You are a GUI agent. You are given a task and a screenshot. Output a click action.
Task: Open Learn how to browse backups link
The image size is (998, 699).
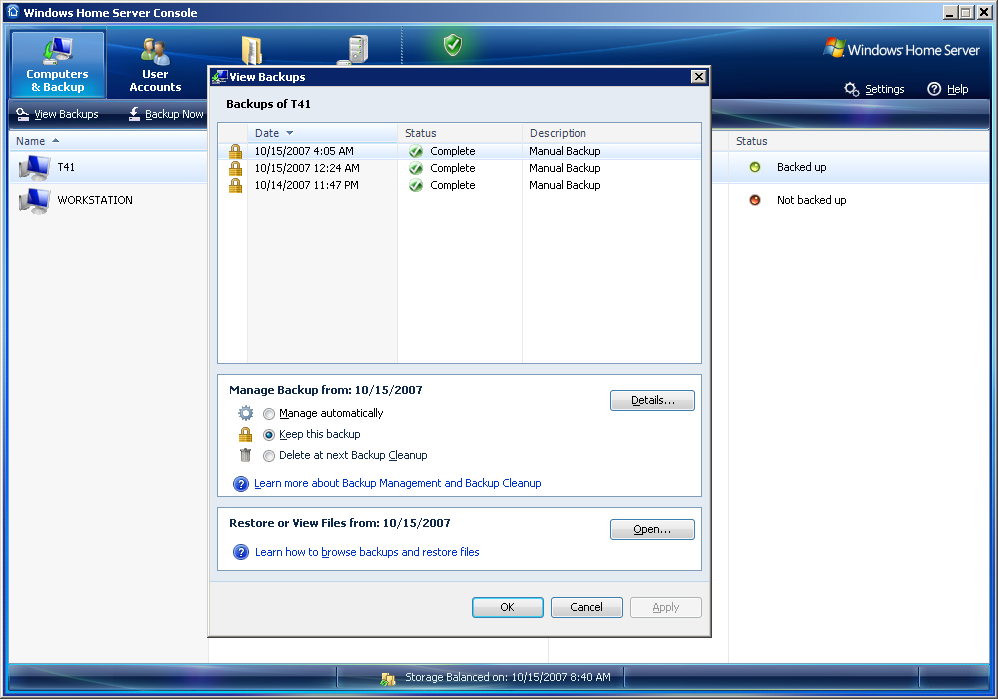click(x=367, y=552)
